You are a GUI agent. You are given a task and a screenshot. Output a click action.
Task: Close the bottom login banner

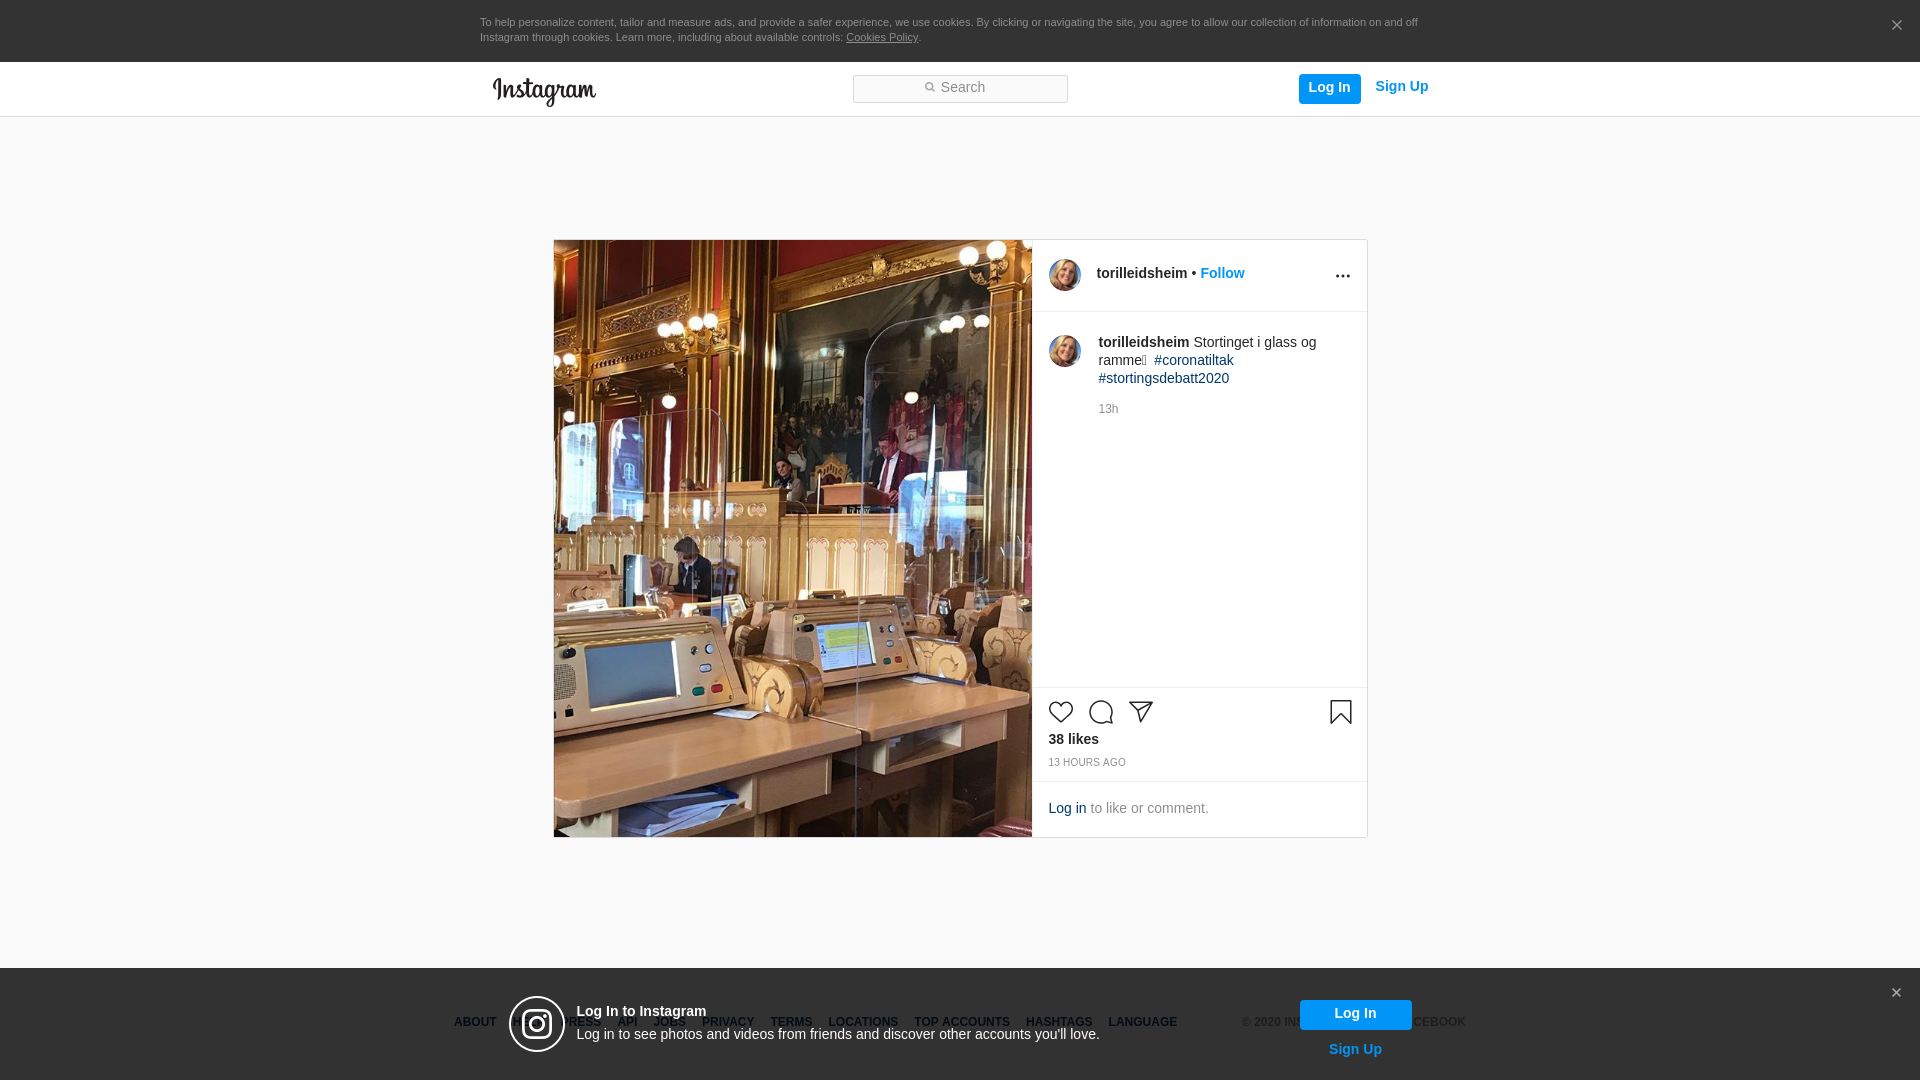(x=1896, y=993)
